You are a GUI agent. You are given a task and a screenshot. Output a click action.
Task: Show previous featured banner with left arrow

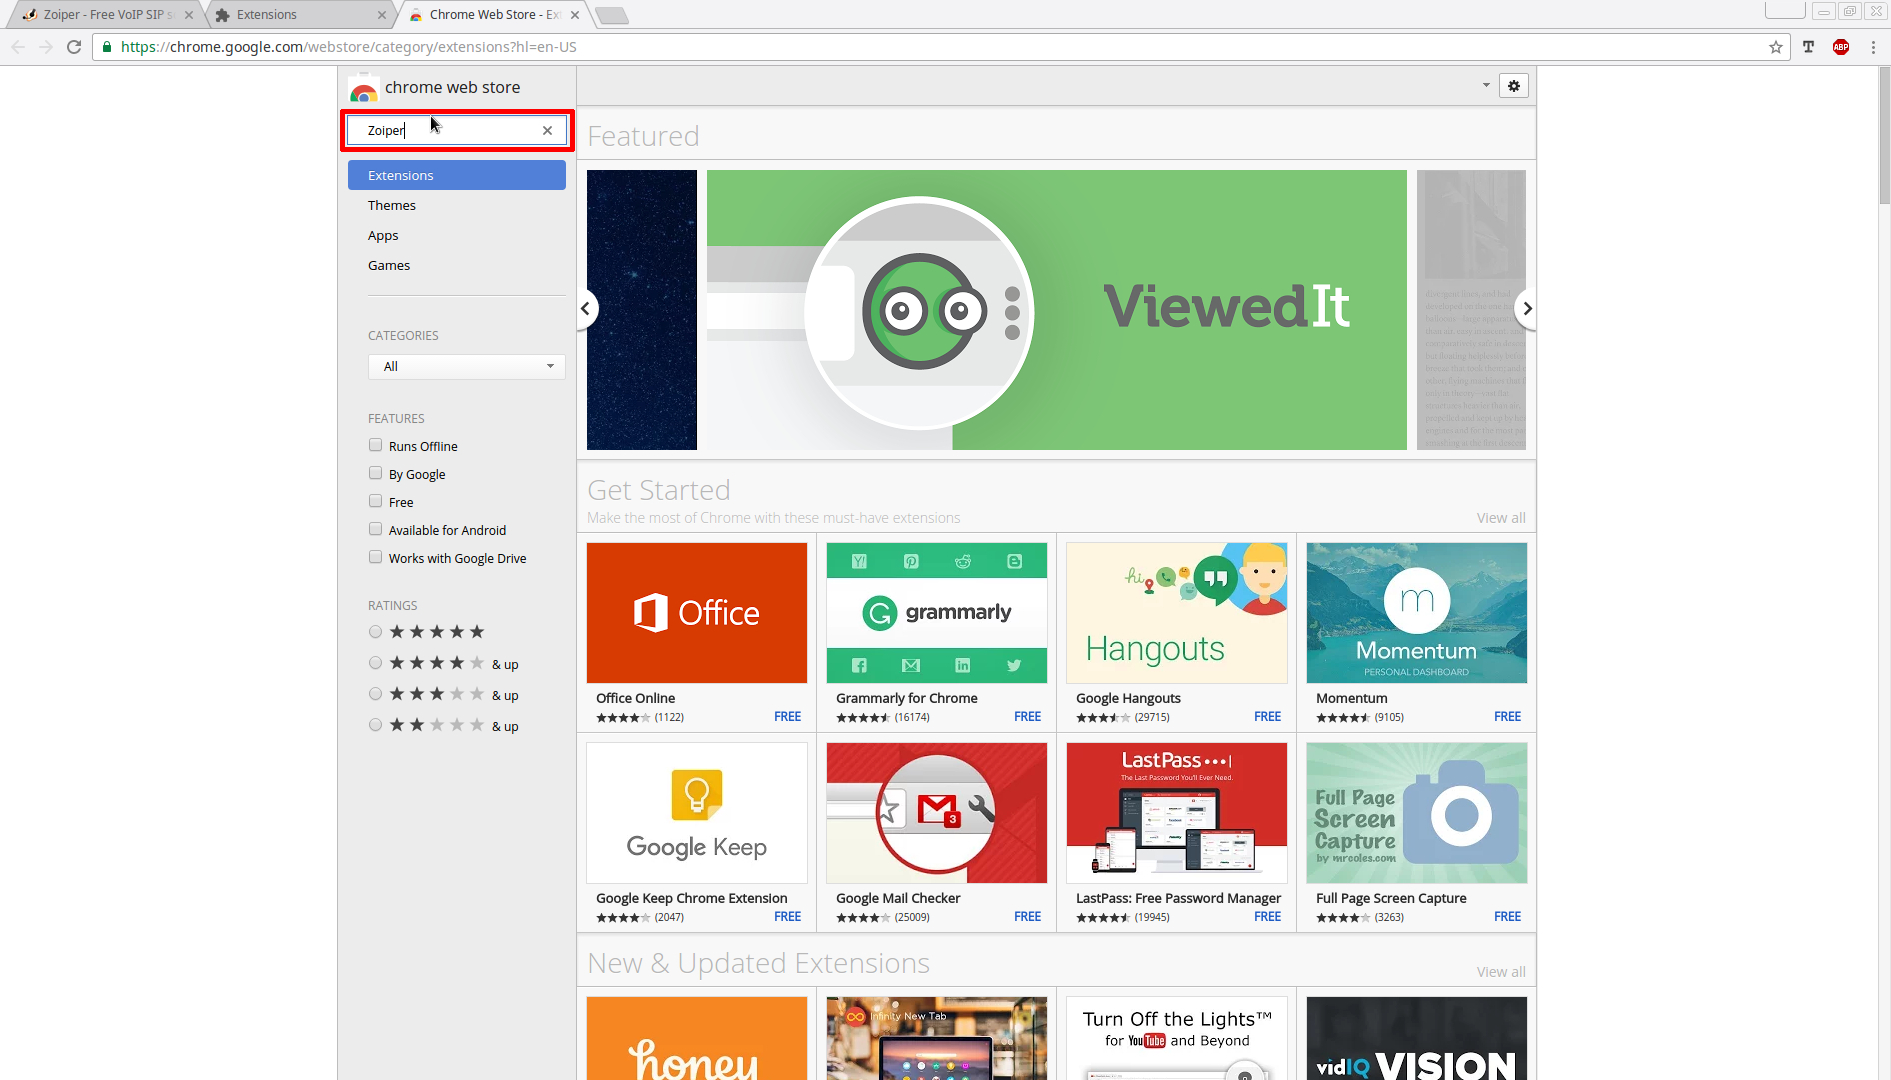coord(586,309)
